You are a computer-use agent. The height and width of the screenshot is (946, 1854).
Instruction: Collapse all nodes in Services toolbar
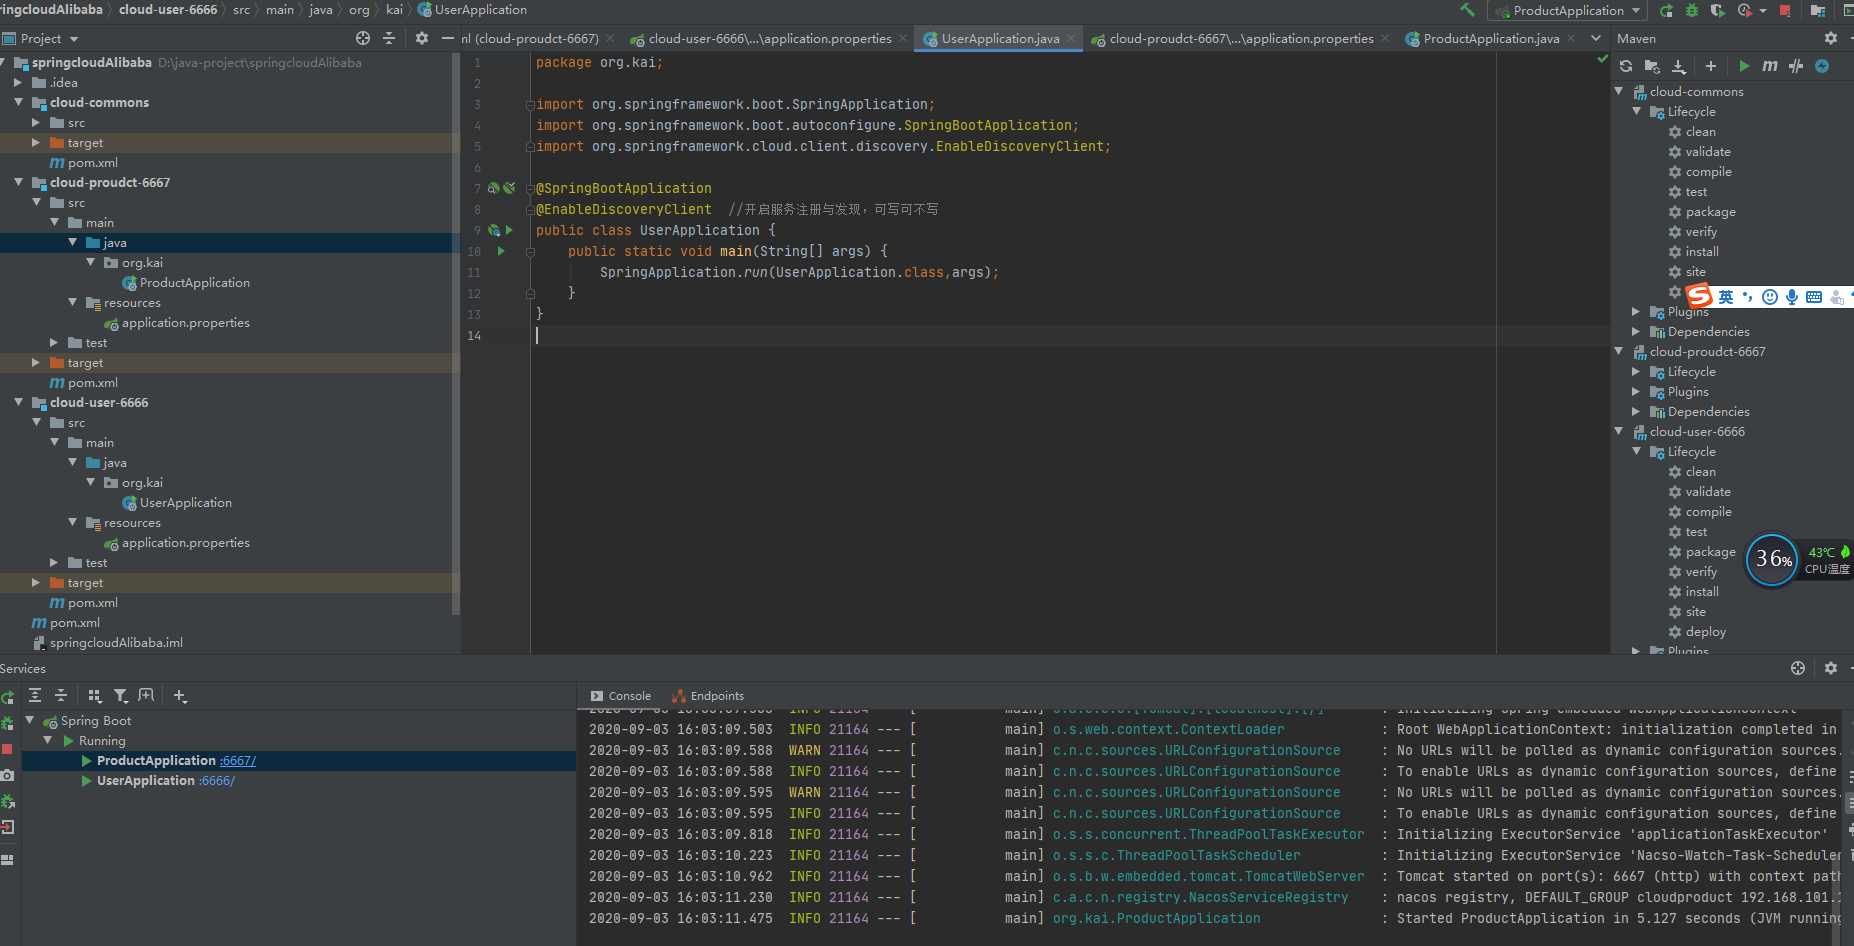61,695
